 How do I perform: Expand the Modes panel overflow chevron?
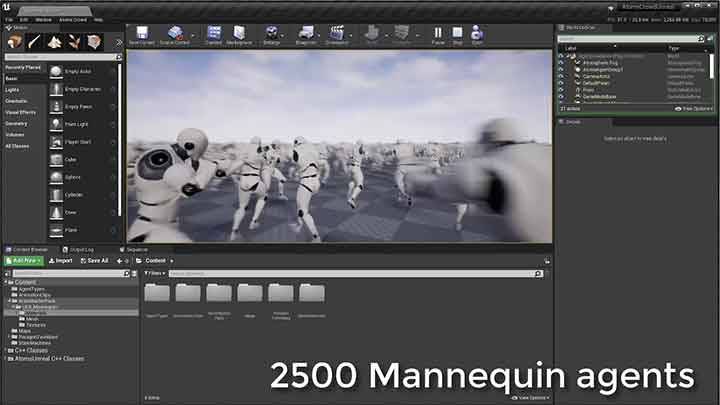pos(119,43)
